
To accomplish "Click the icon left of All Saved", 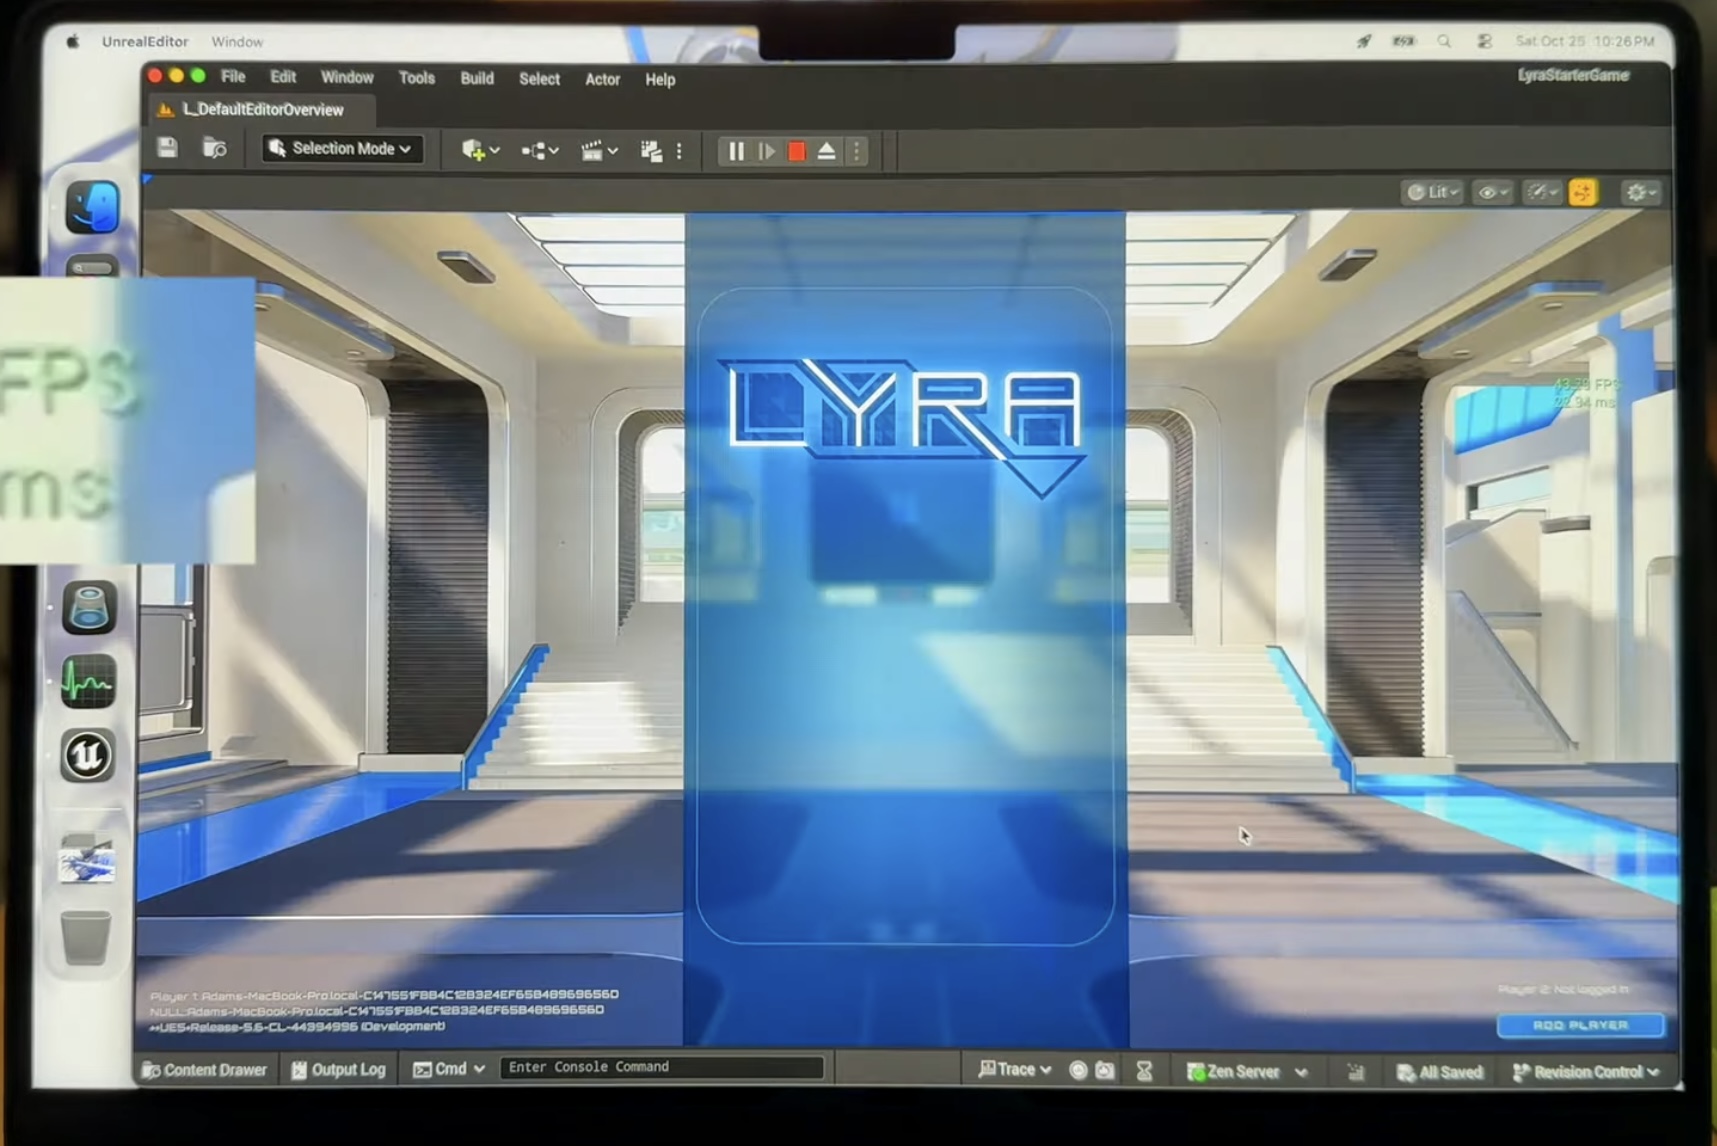I will coord(1355,1073).
